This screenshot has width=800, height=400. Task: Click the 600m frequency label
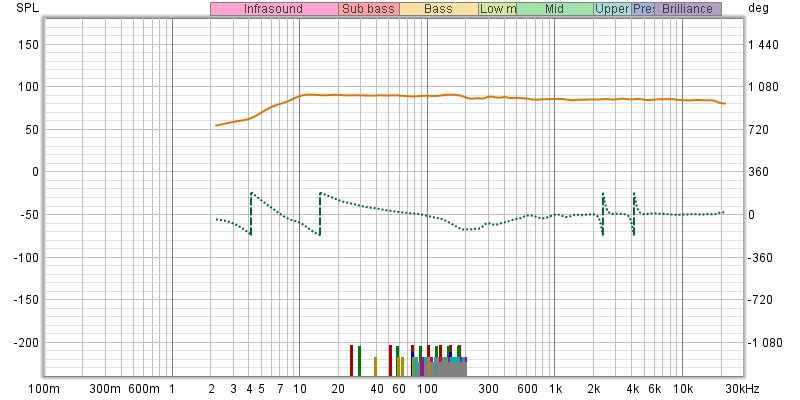coord(144,389)
